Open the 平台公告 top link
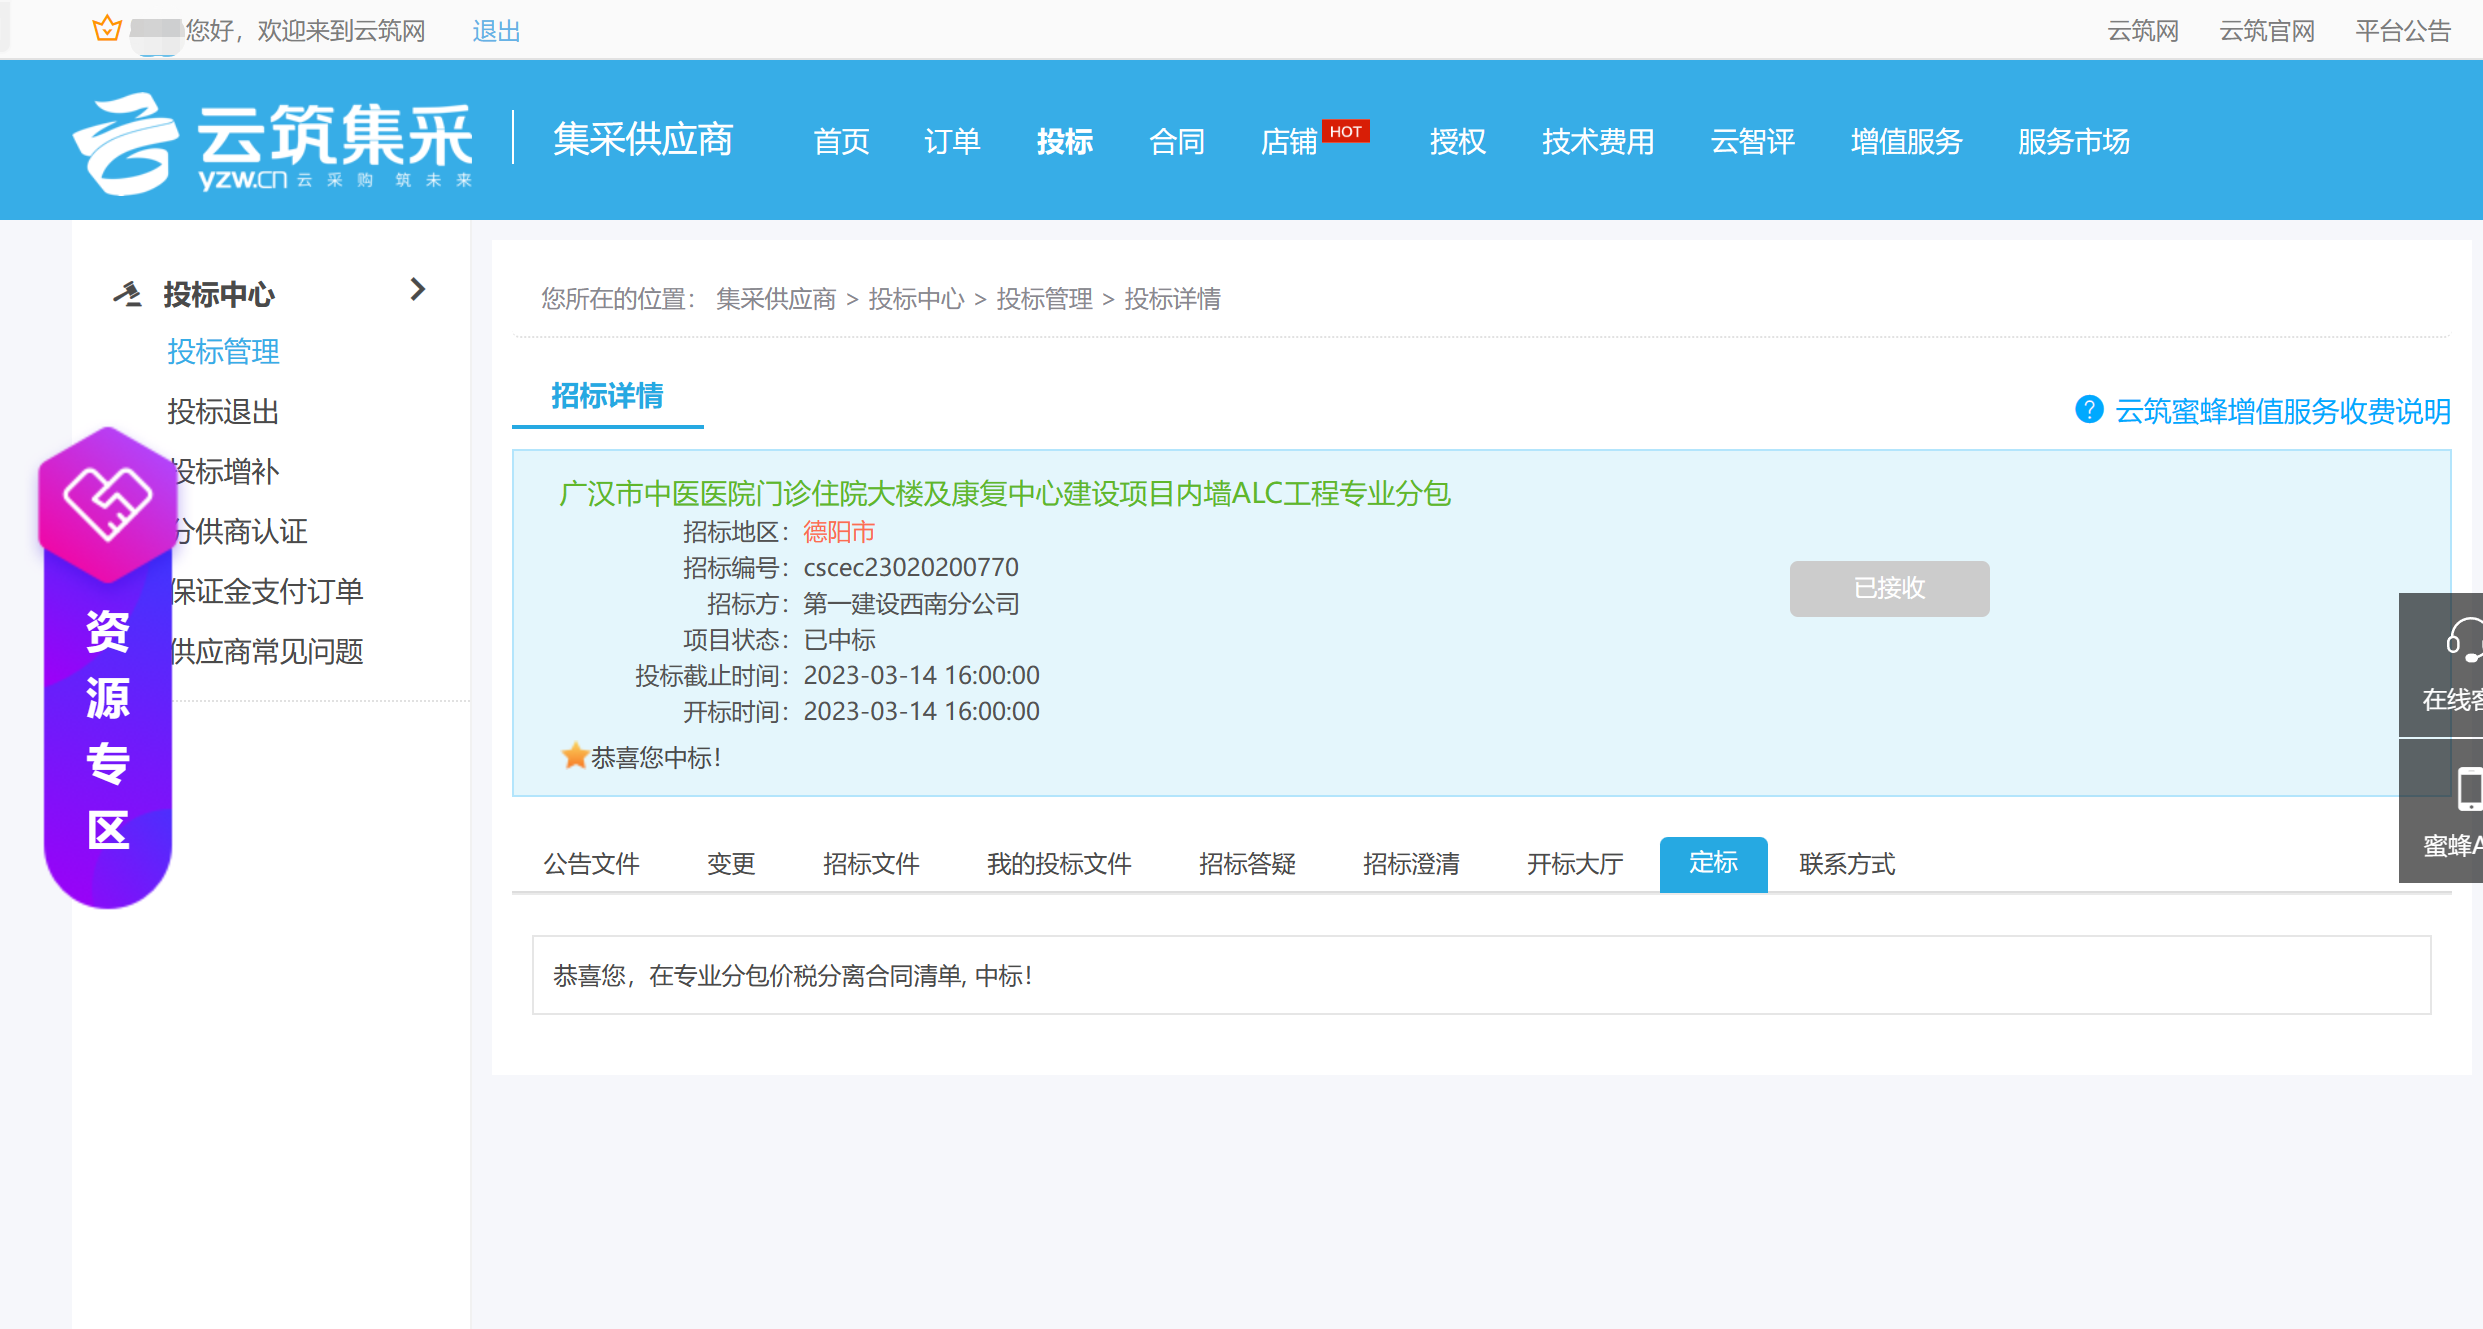The height and width of the screenshot is (1329, 2483). pyautogui.click(x=2403, y=31)
